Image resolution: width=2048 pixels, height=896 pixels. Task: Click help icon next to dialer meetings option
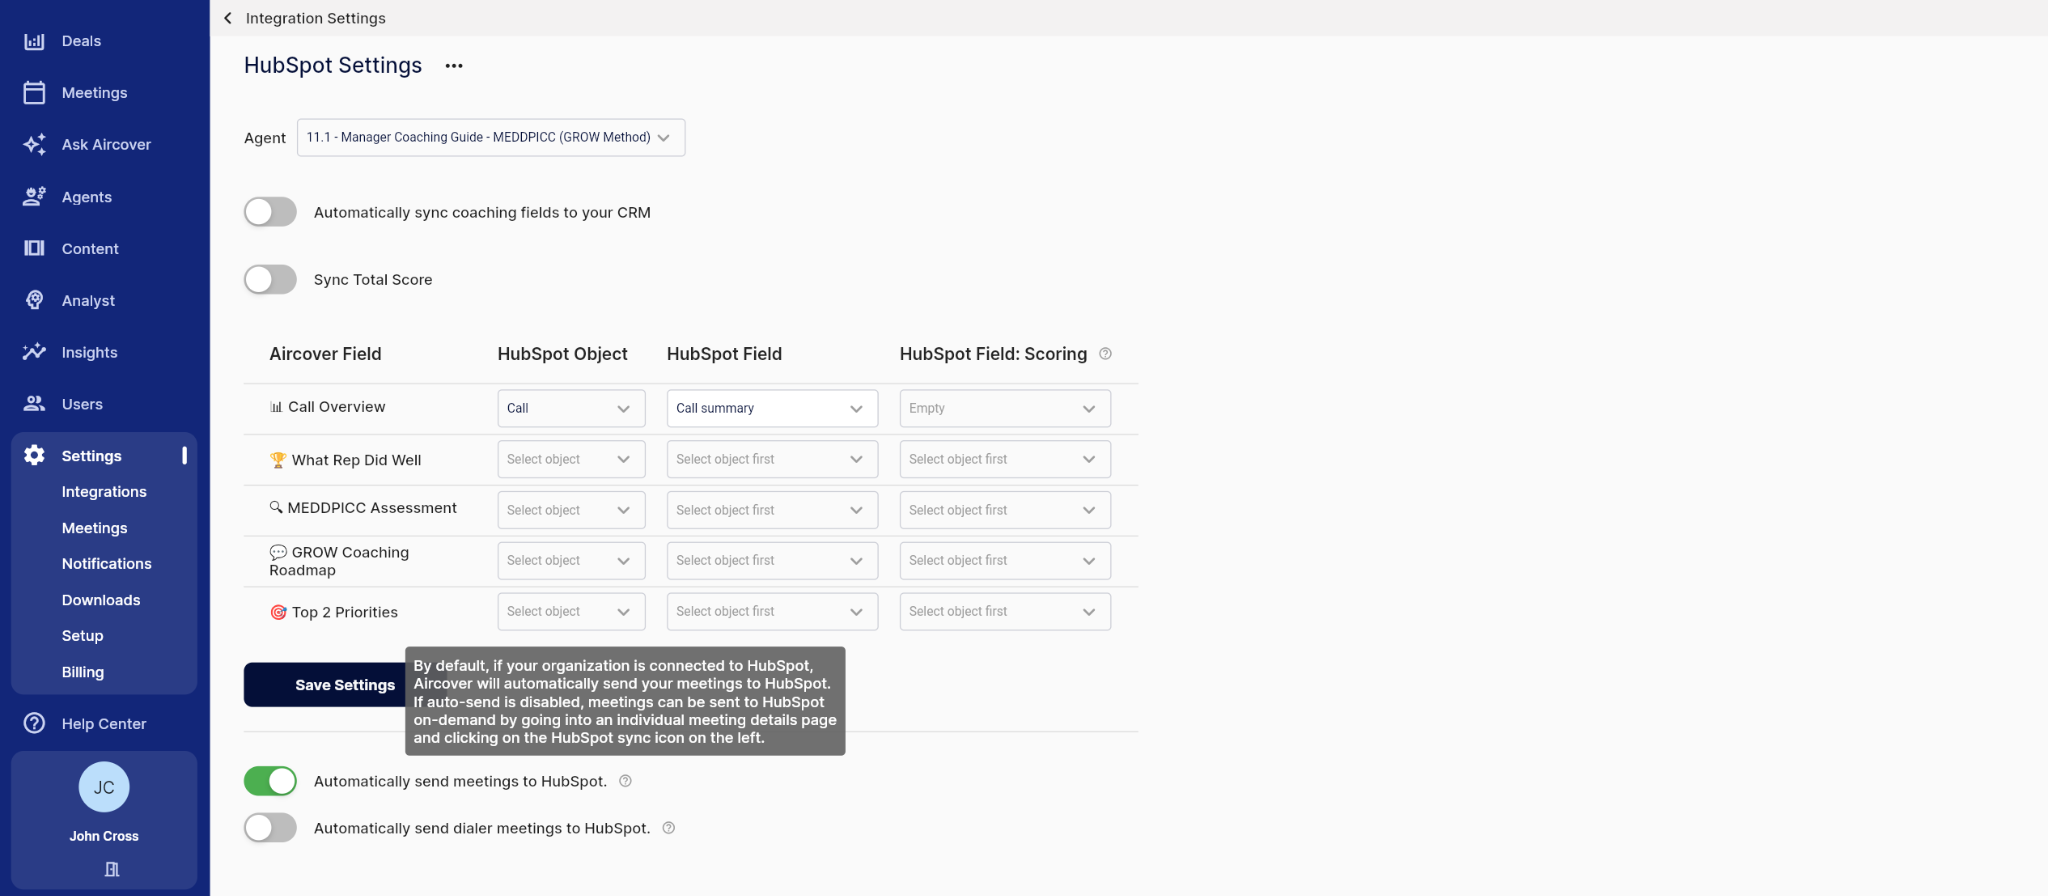point(669,828)
